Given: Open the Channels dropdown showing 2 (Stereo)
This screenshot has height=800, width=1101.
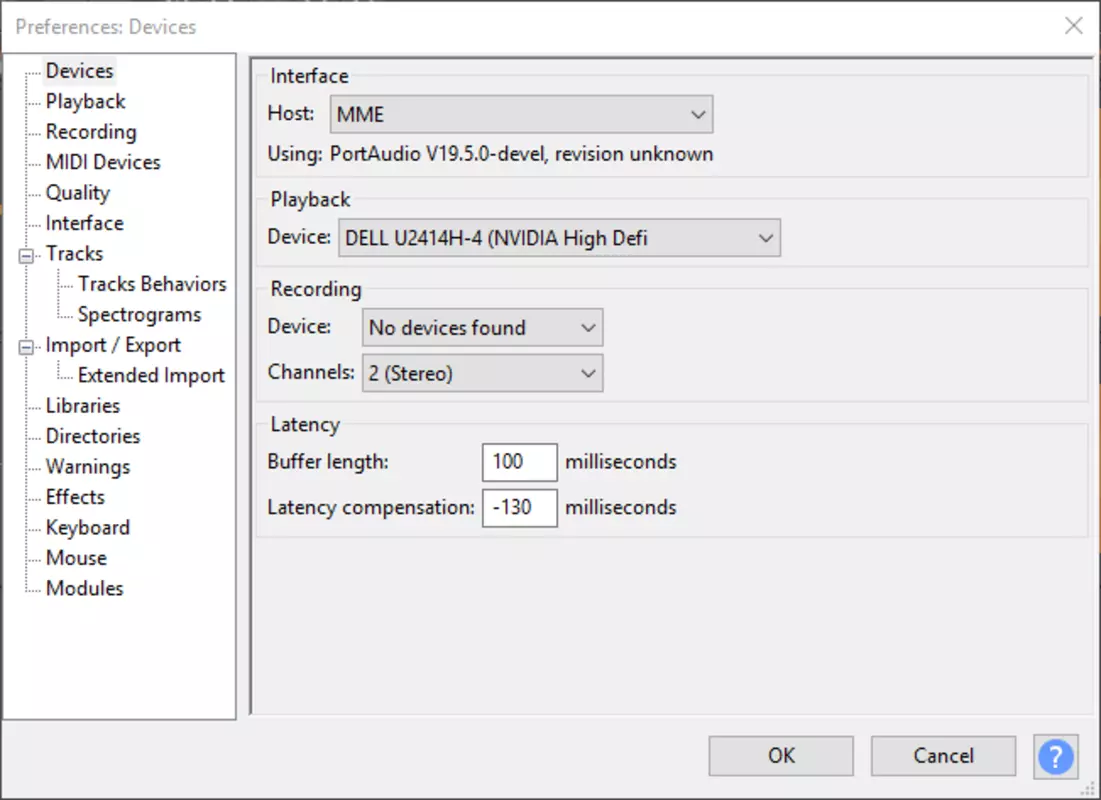Looking at the screenshot, I should tap(482, 373).
